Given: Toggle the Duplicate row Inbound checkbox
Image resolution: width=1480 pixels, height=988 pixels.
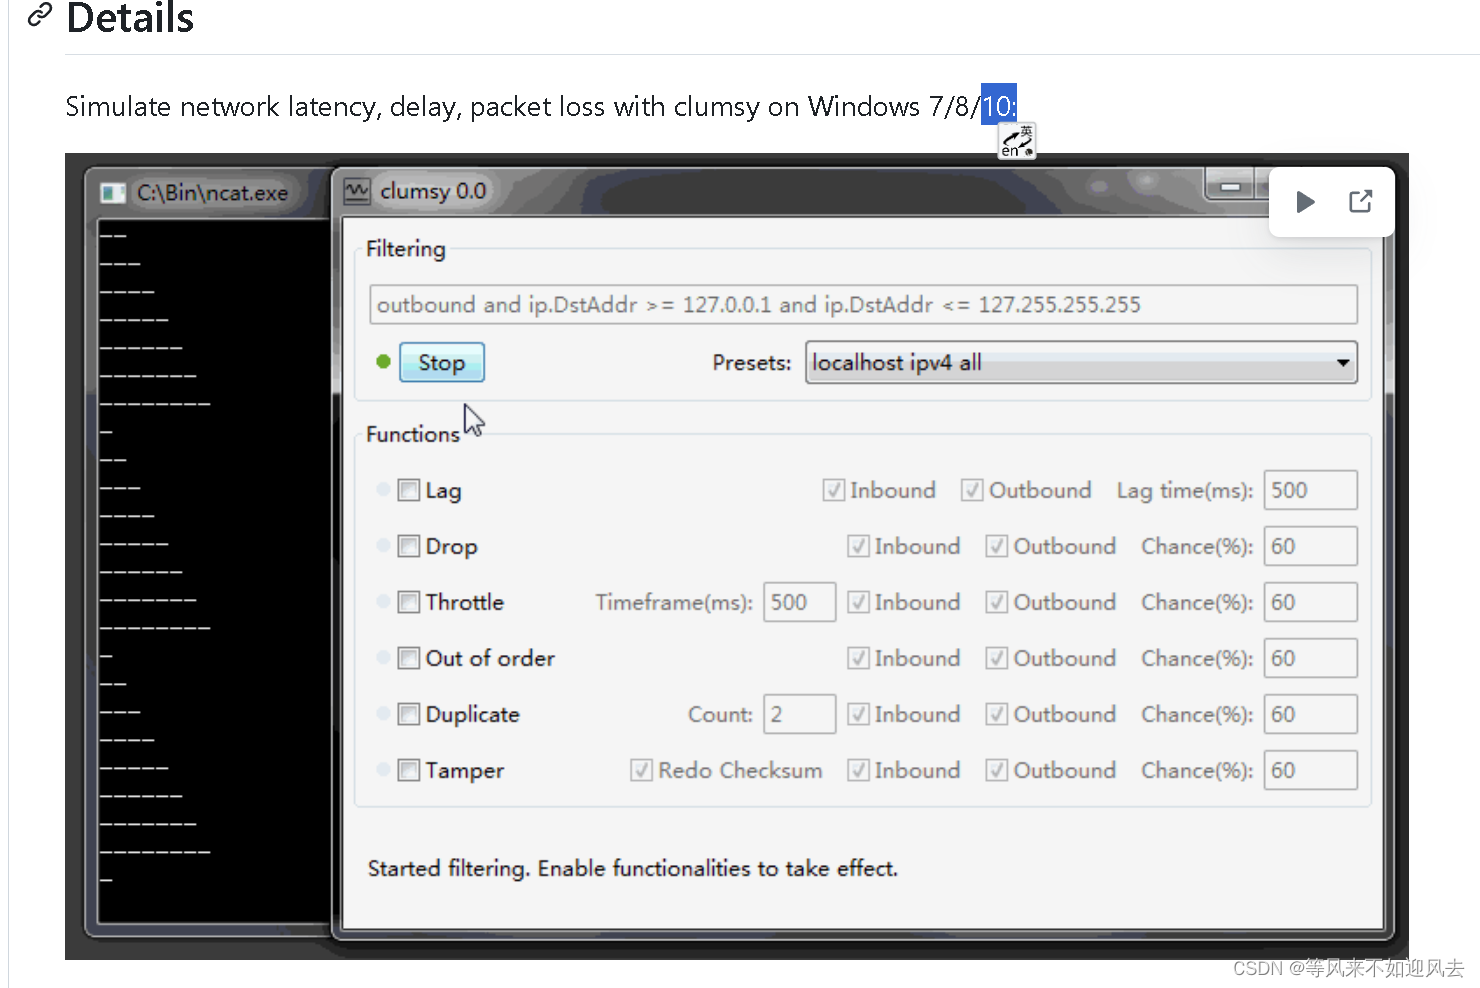Looking at the screenshot, I should click(x=858, y=714).
